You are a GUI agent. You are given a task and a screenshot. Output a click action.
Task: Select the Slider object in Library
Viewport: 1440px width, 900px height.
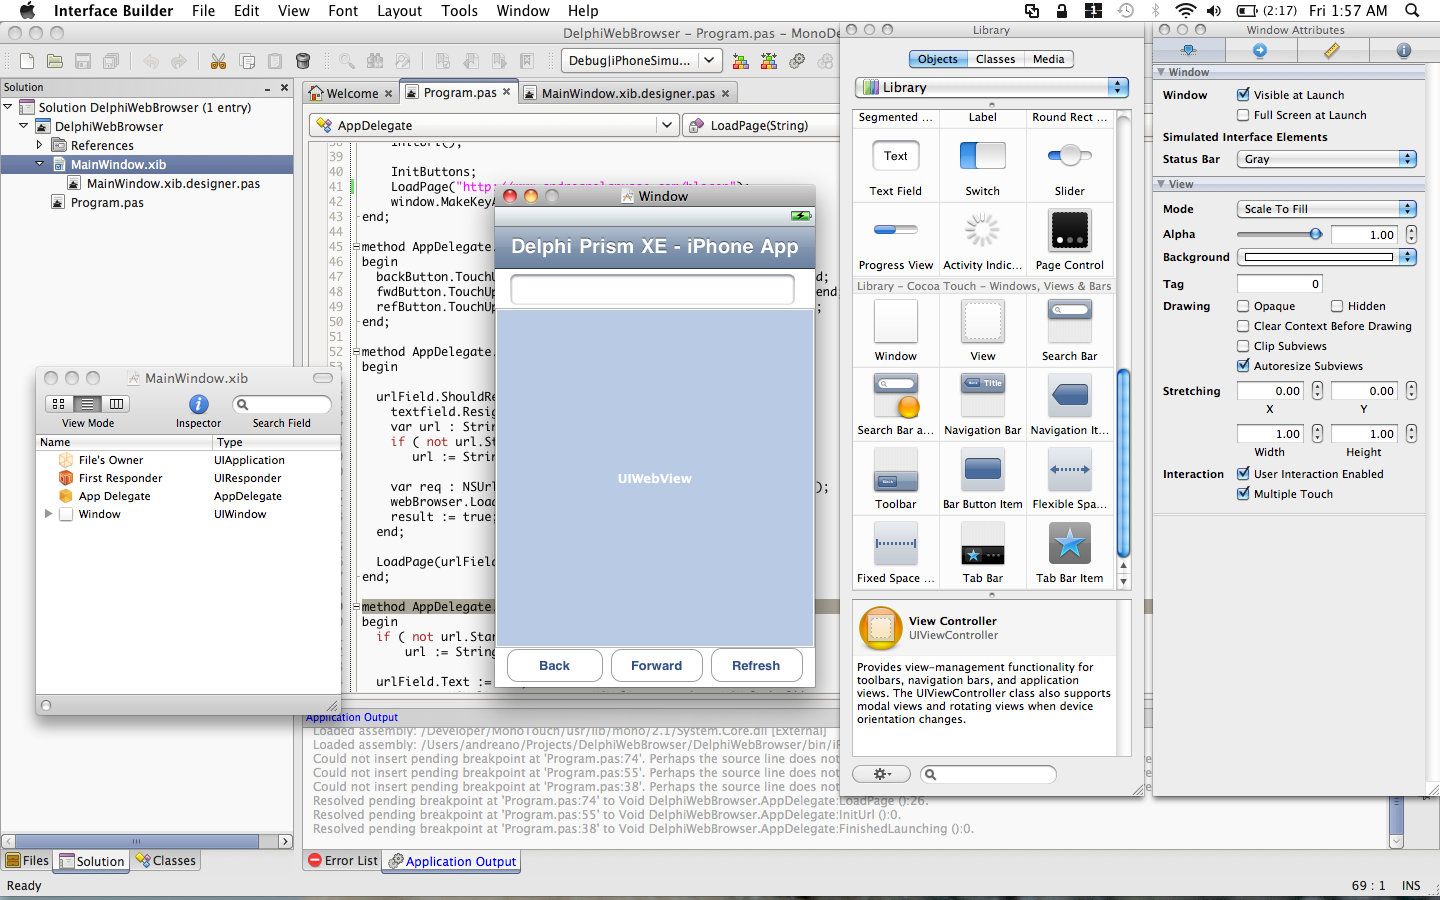click(1069, 156)
